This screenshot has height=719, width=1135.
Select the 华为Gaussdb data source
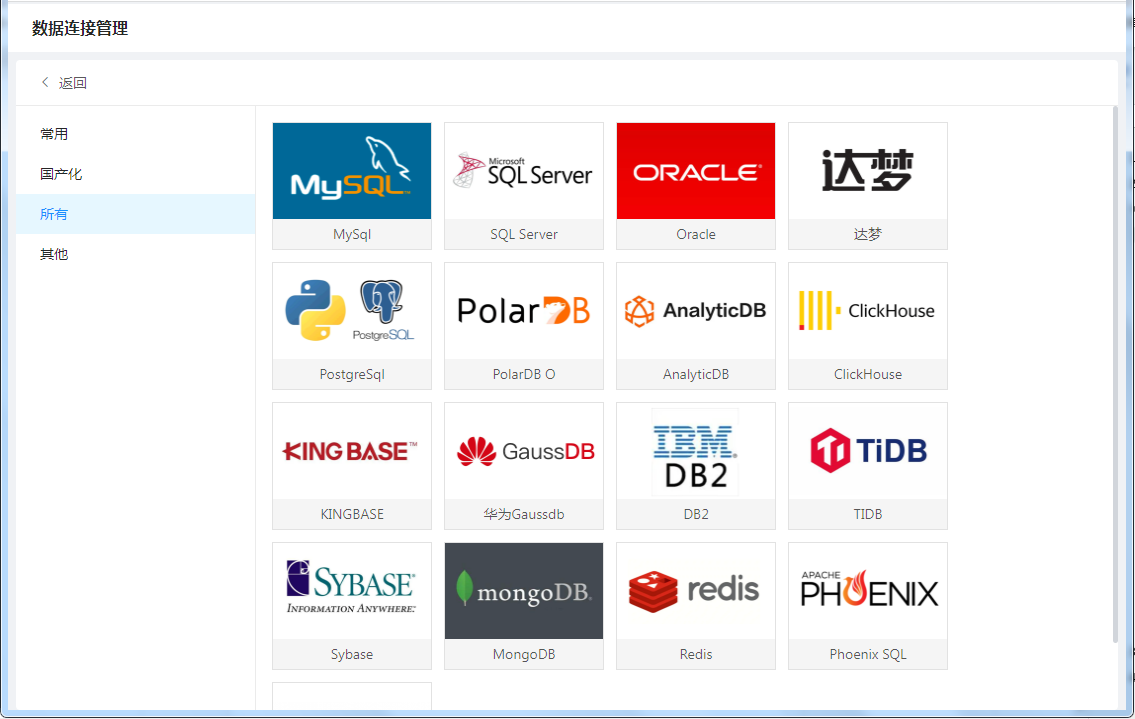click(x=523, y=451)
